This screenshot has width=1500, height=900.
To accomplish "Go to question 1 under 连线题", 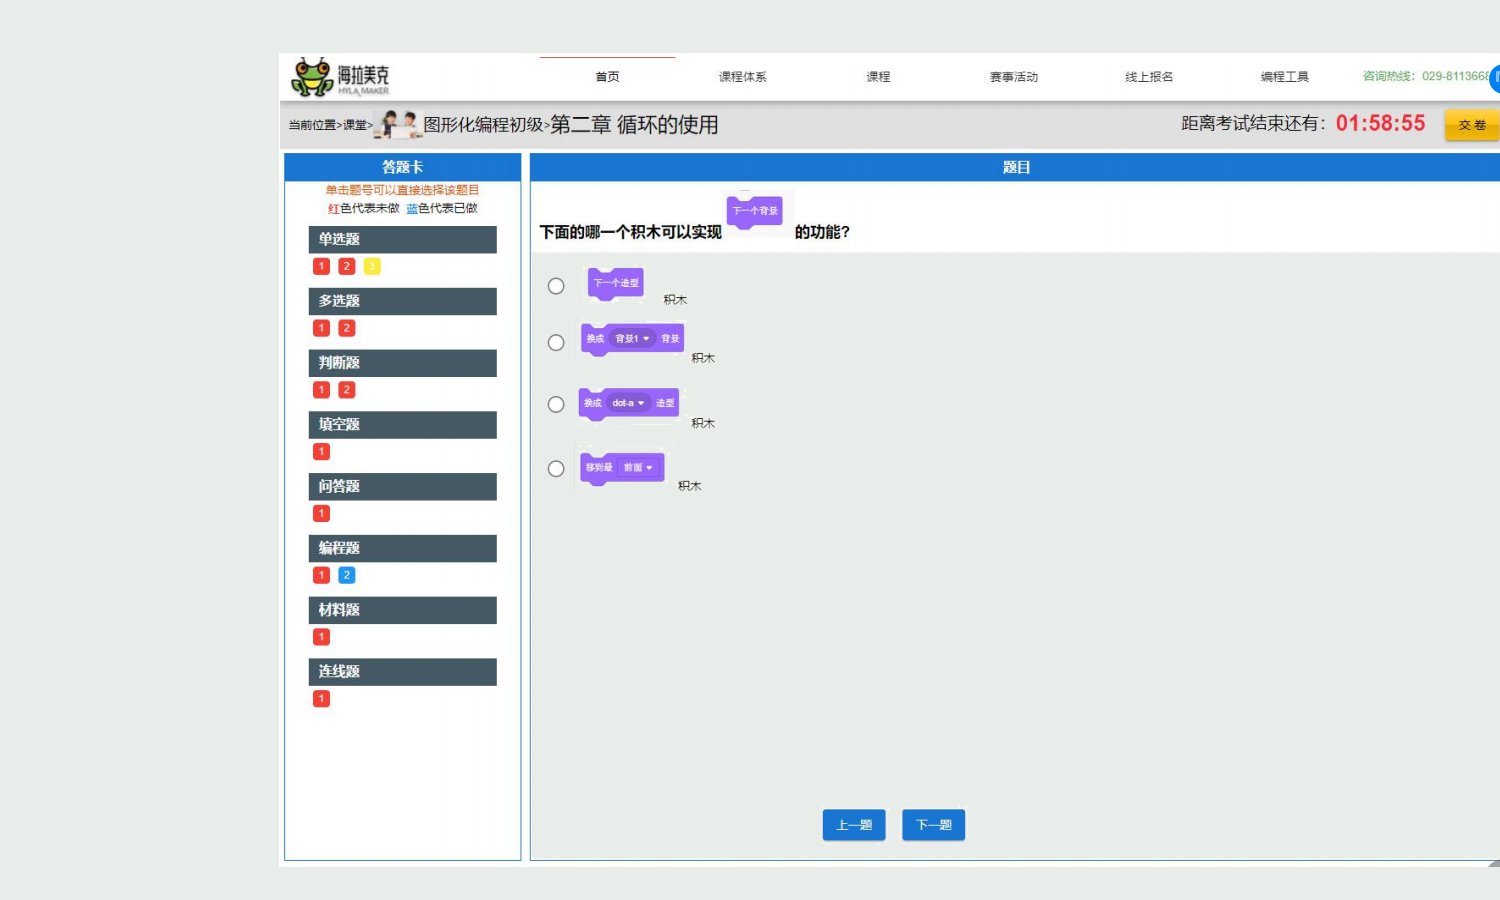I will [322, 699].
